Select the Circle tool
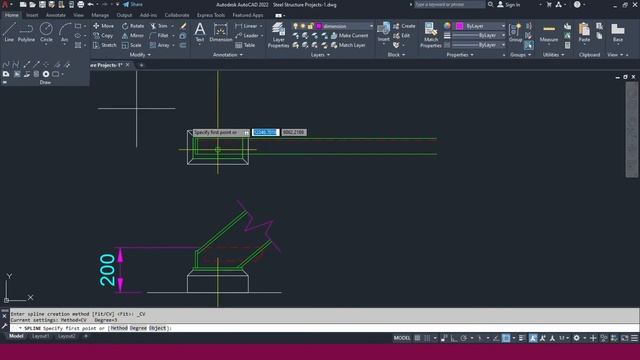Viewport: 640px width, 360px height. tap(46, 32)
